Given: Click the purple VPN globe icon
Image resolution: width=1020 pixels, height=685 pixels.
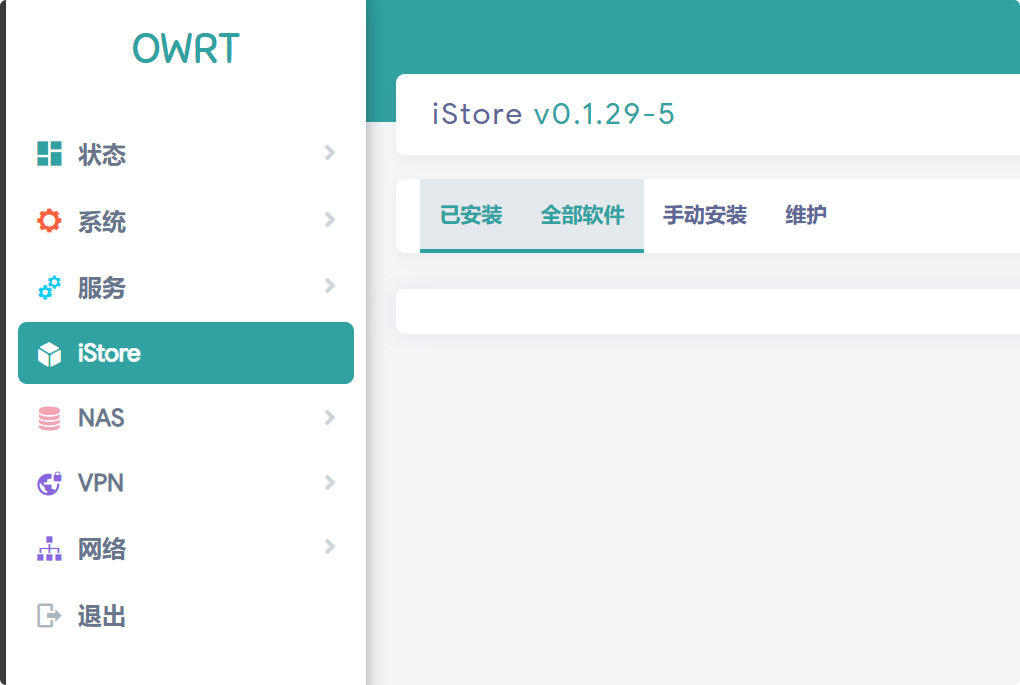Looking at the screenshot, I should tap(49, 483).
